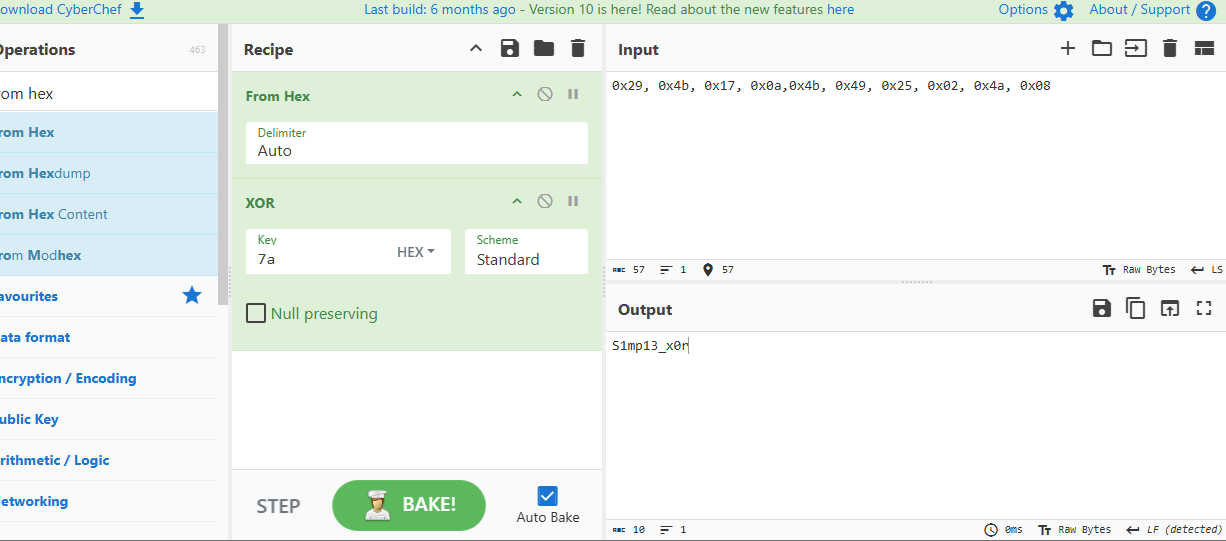Select From Hex Content operation

pos(109,214)
